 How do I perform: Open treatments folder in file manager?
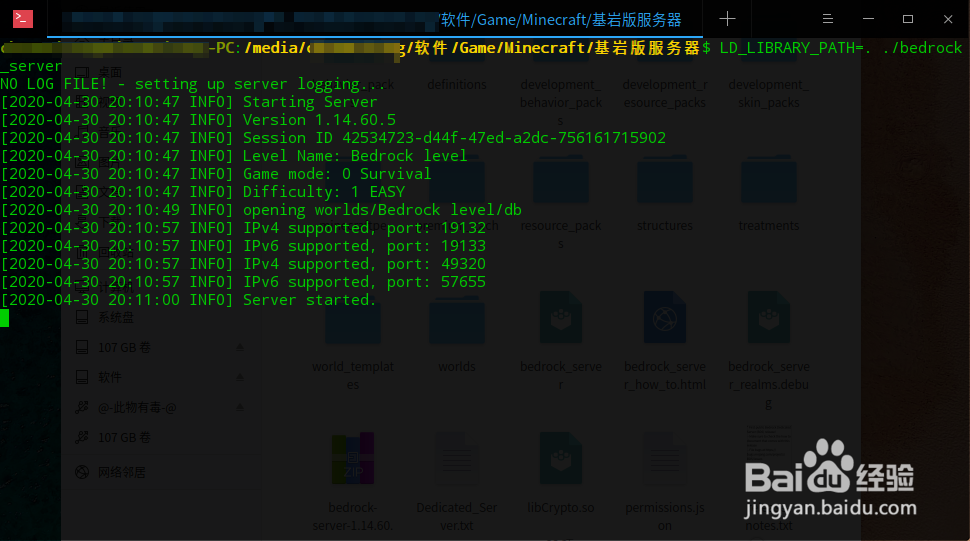tap(768, 180)
